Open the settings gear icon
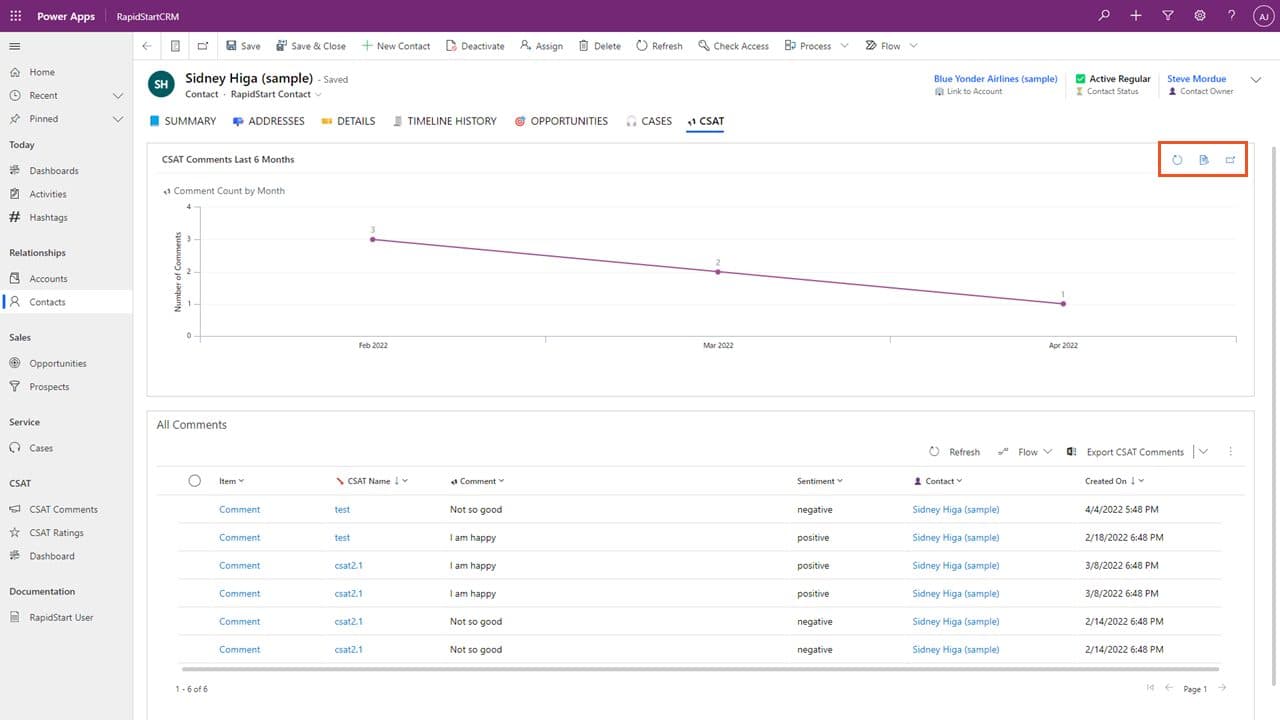 [x=1200, y=16]
